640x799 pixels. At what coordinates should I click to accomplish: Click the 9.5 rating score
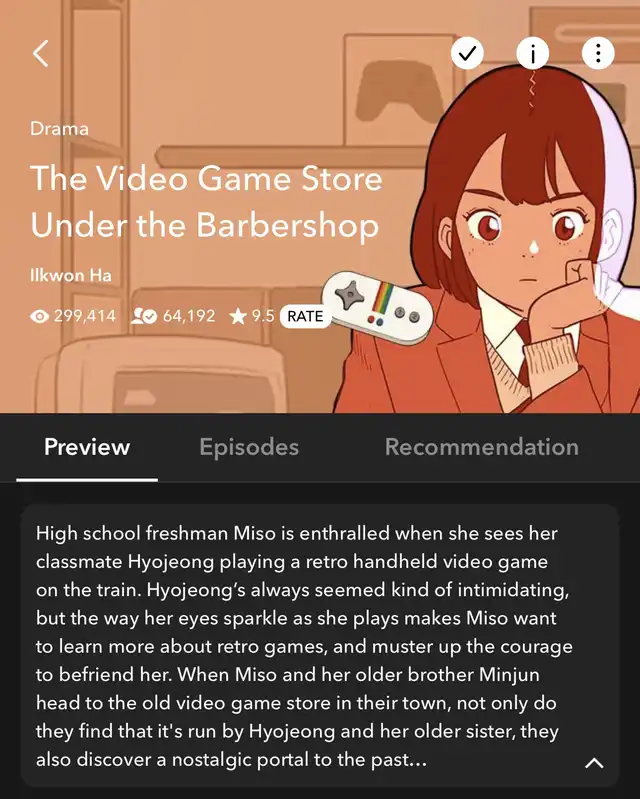pyautogui.click(x=263, y=316)
